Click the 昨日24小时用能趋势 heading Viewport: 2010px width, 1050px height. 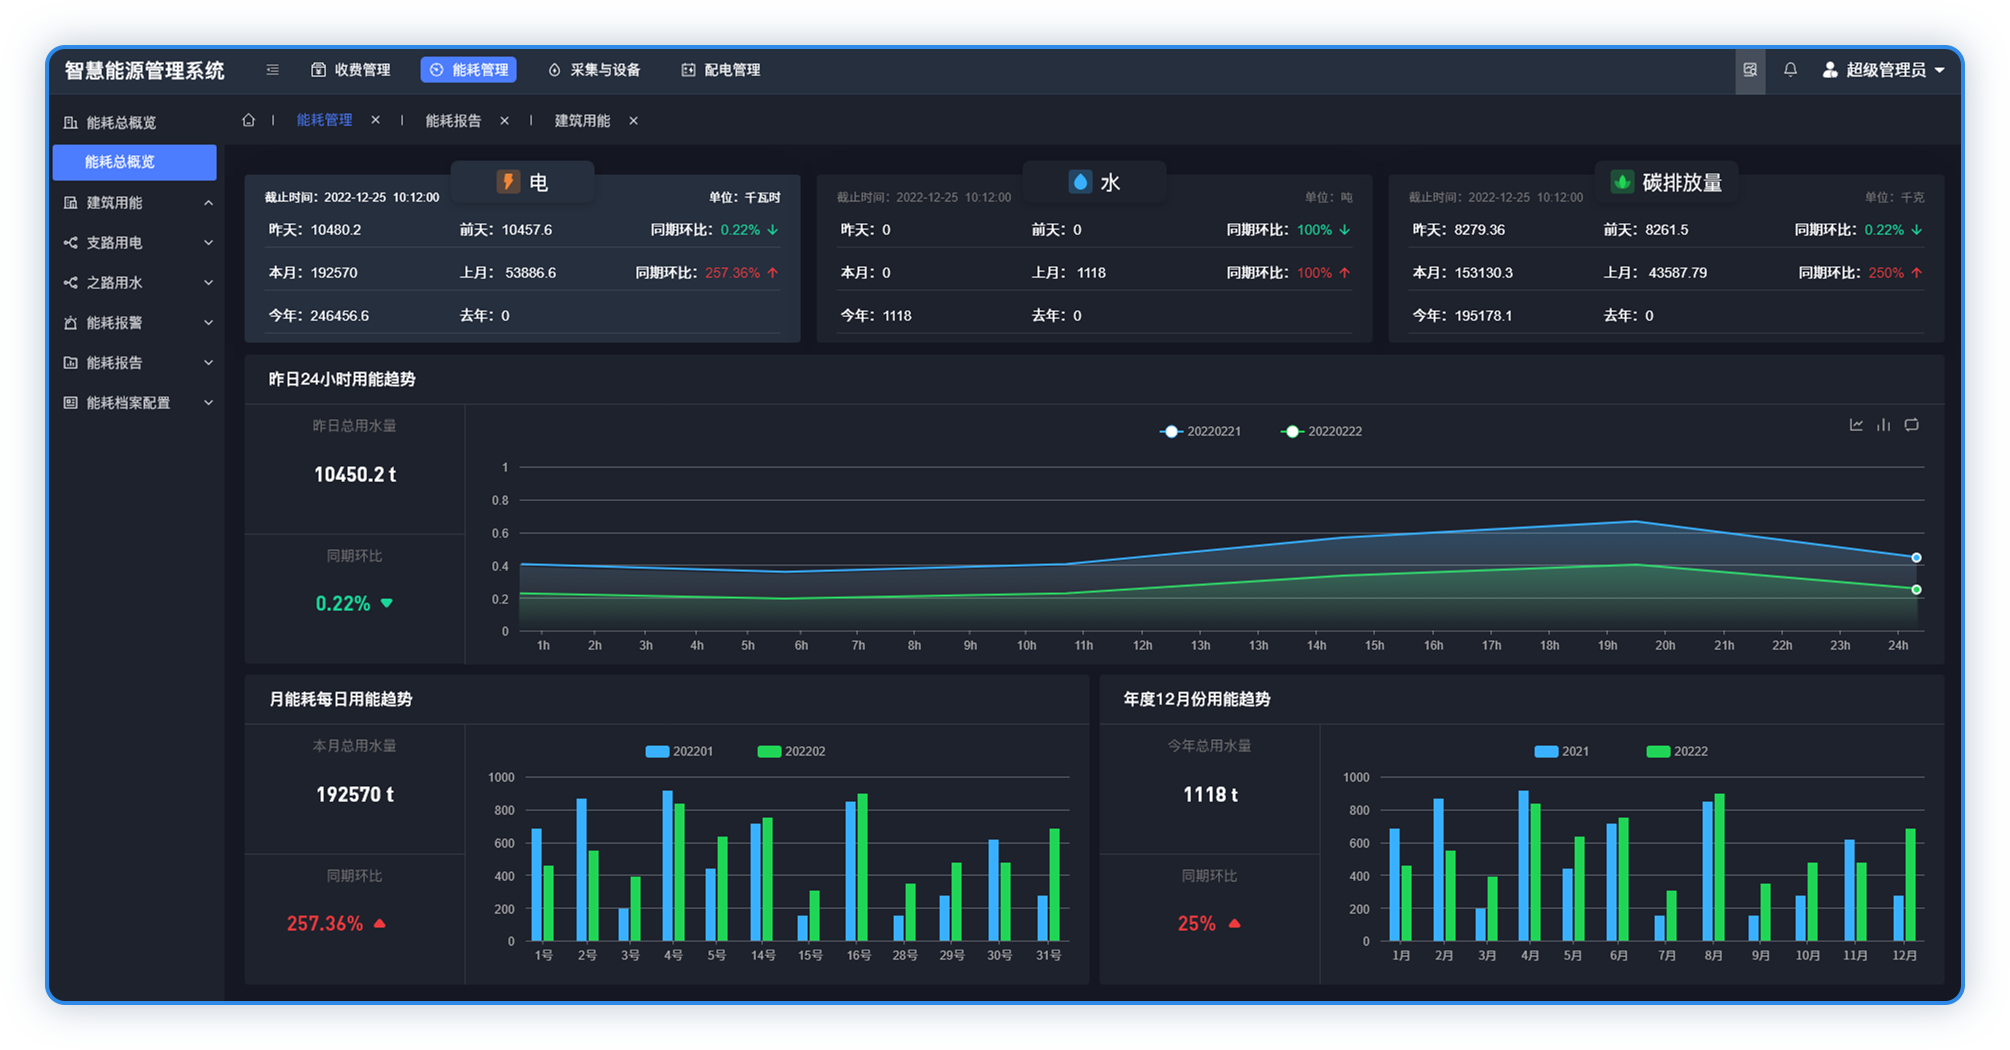pyautogui.click(x=342, y=379)
